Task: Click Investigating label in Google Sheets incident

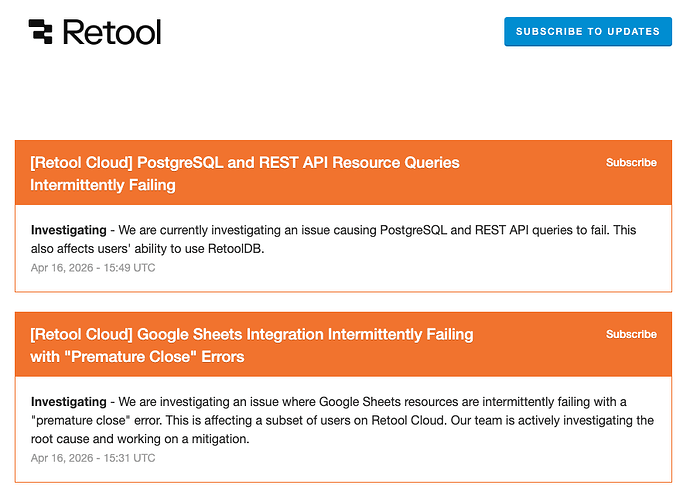Action: pos(68,402)
